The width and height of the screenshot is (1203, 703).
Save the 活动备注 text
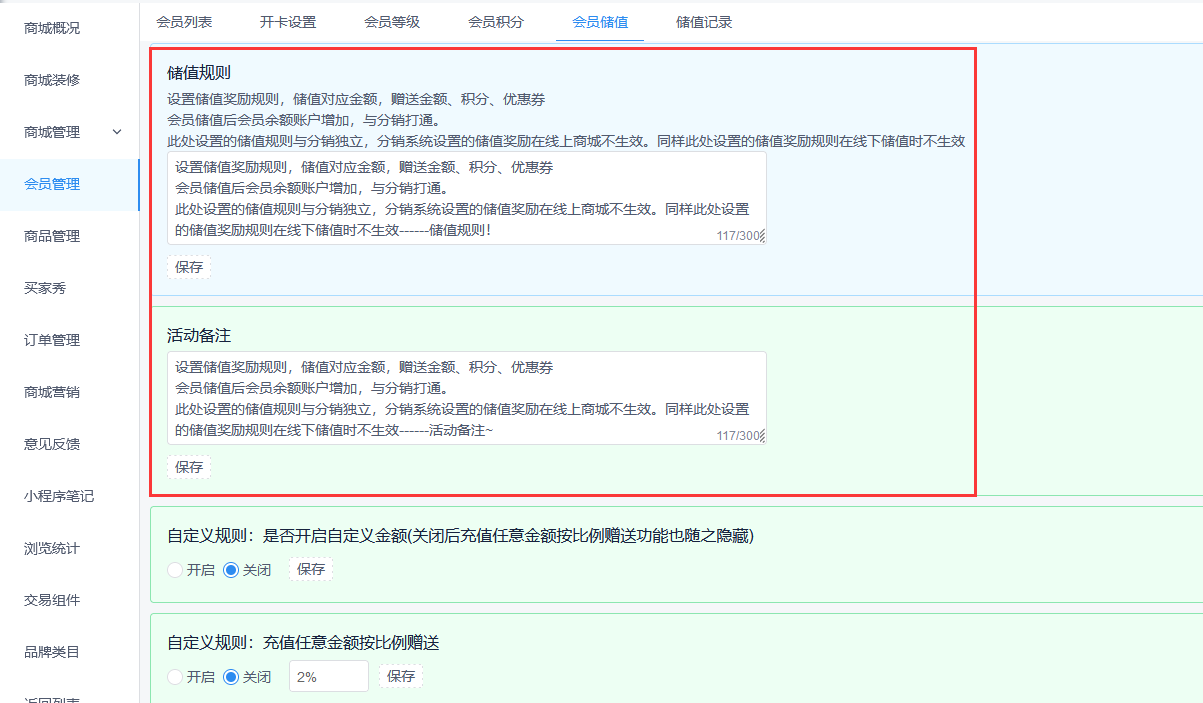pos(189,467)
